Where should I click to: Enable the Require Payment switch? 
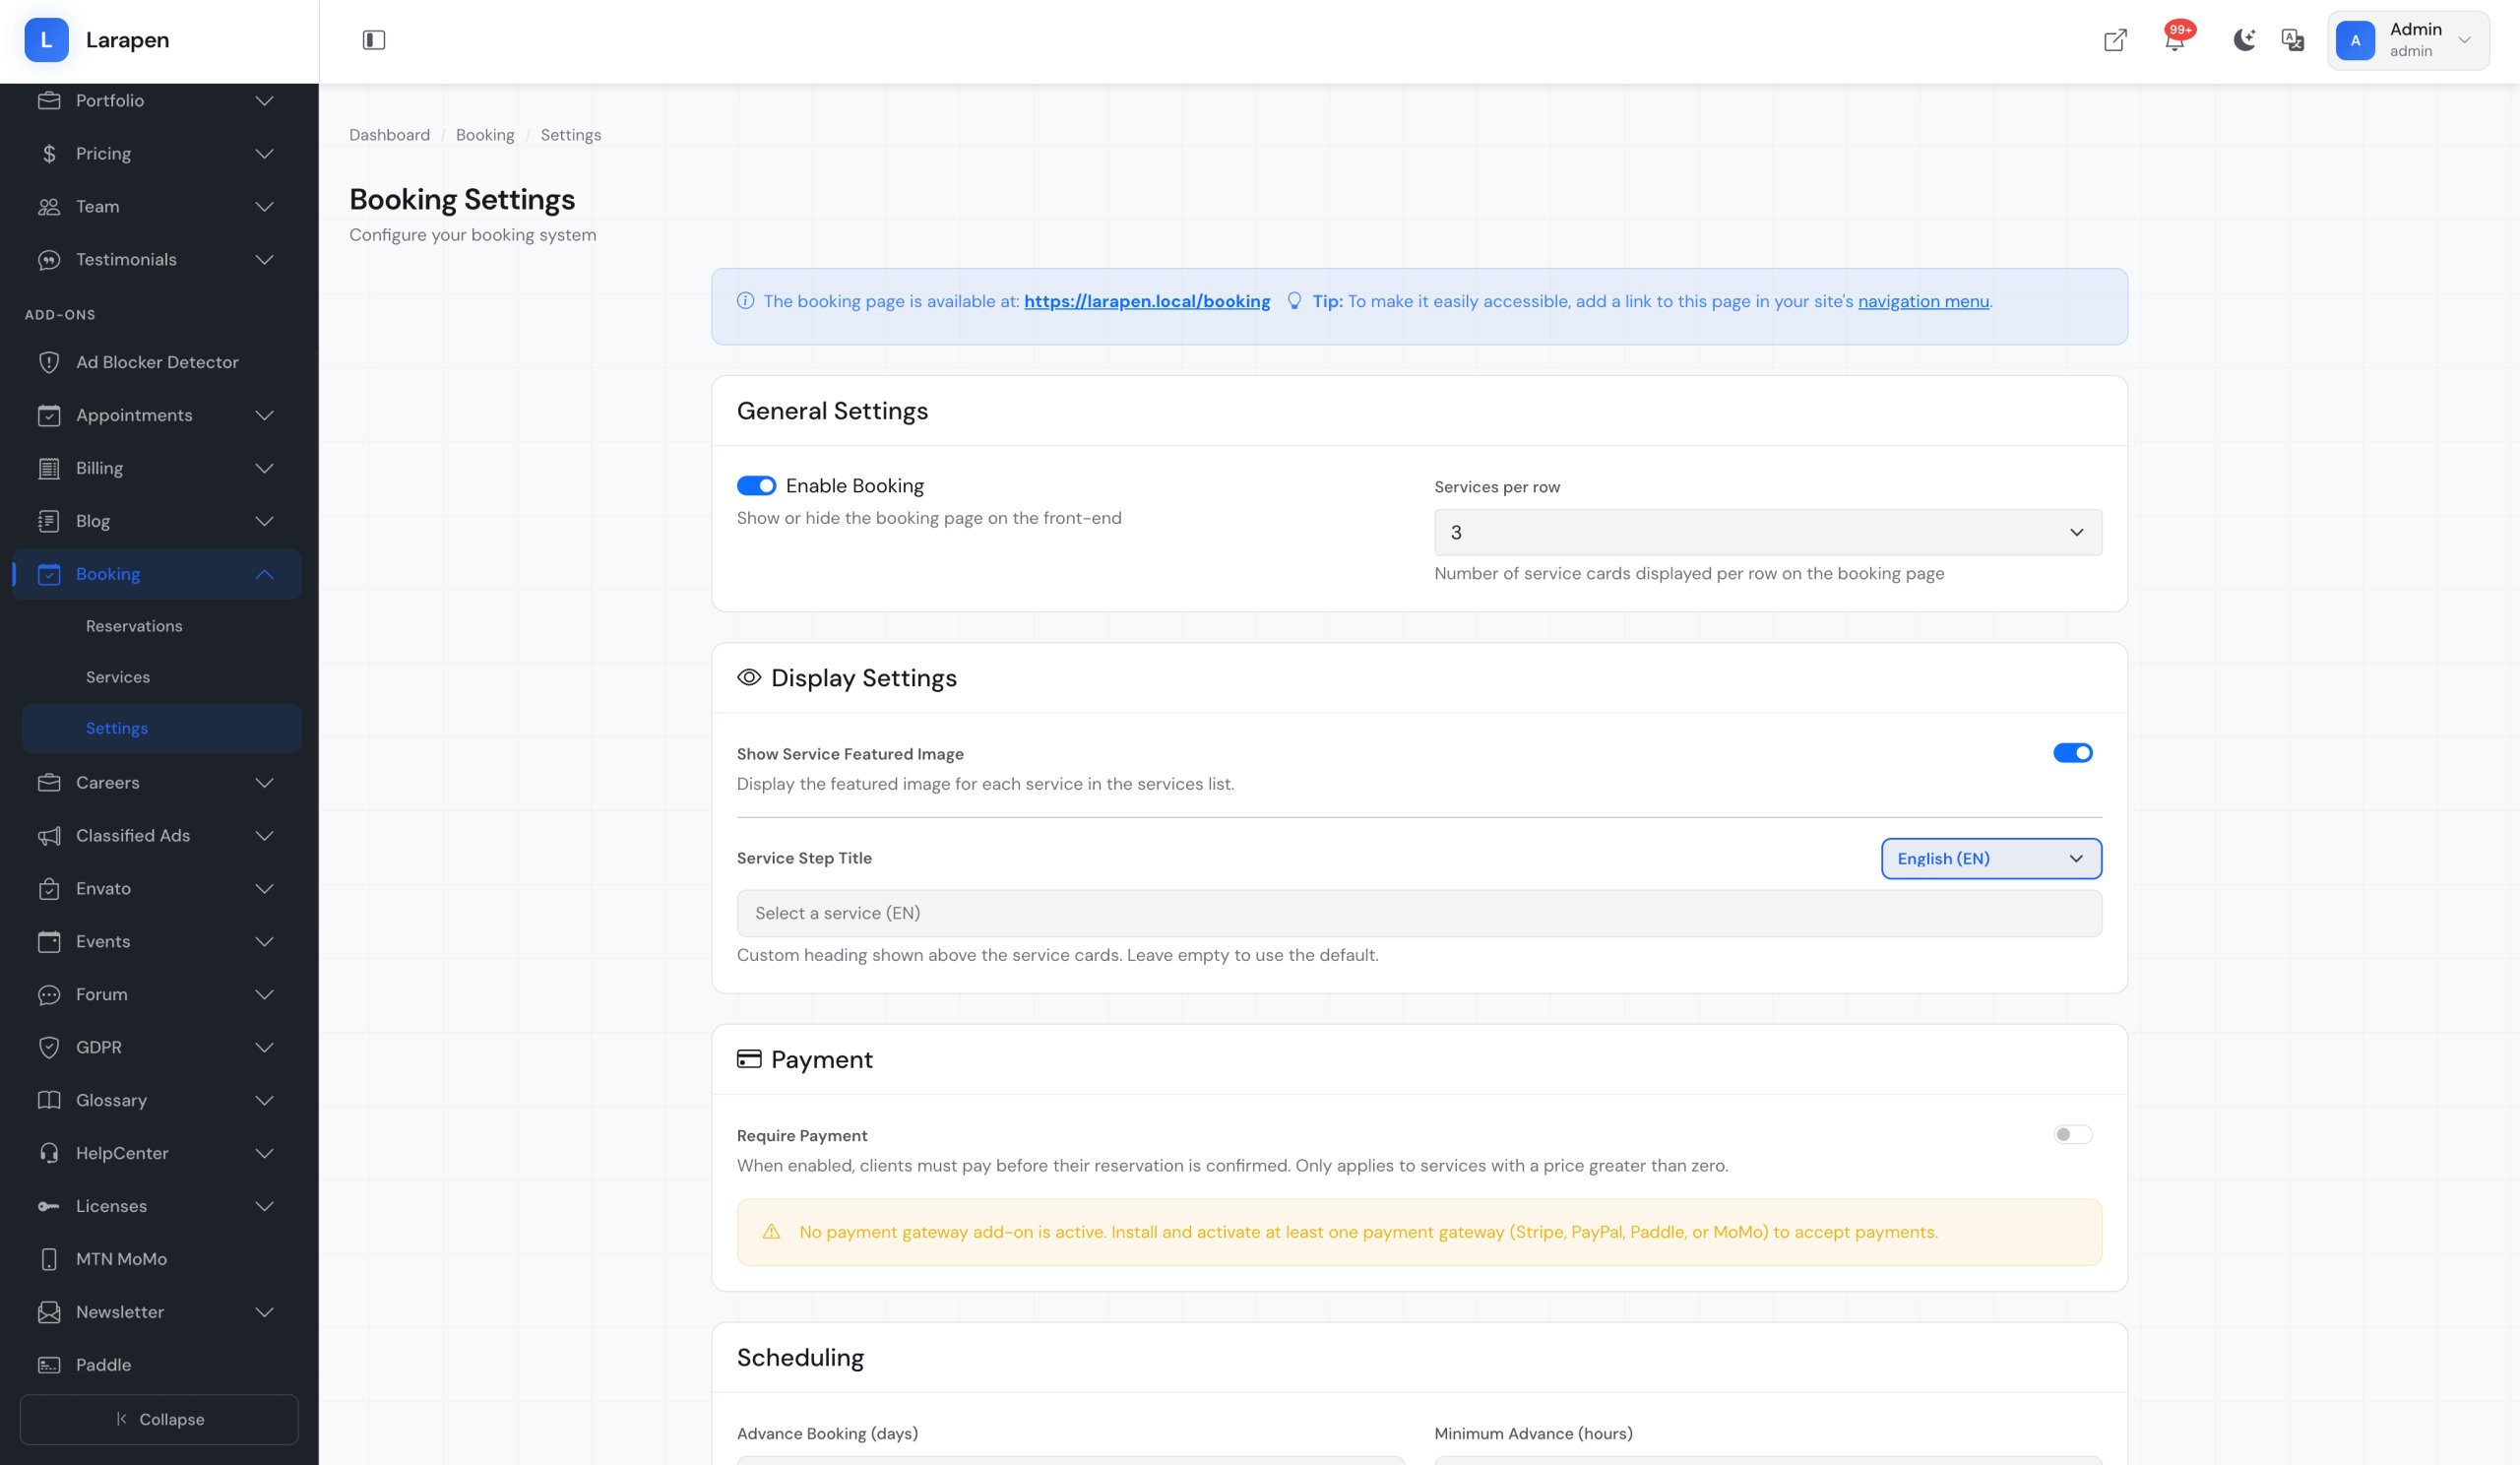[x=2072, y=1135]
